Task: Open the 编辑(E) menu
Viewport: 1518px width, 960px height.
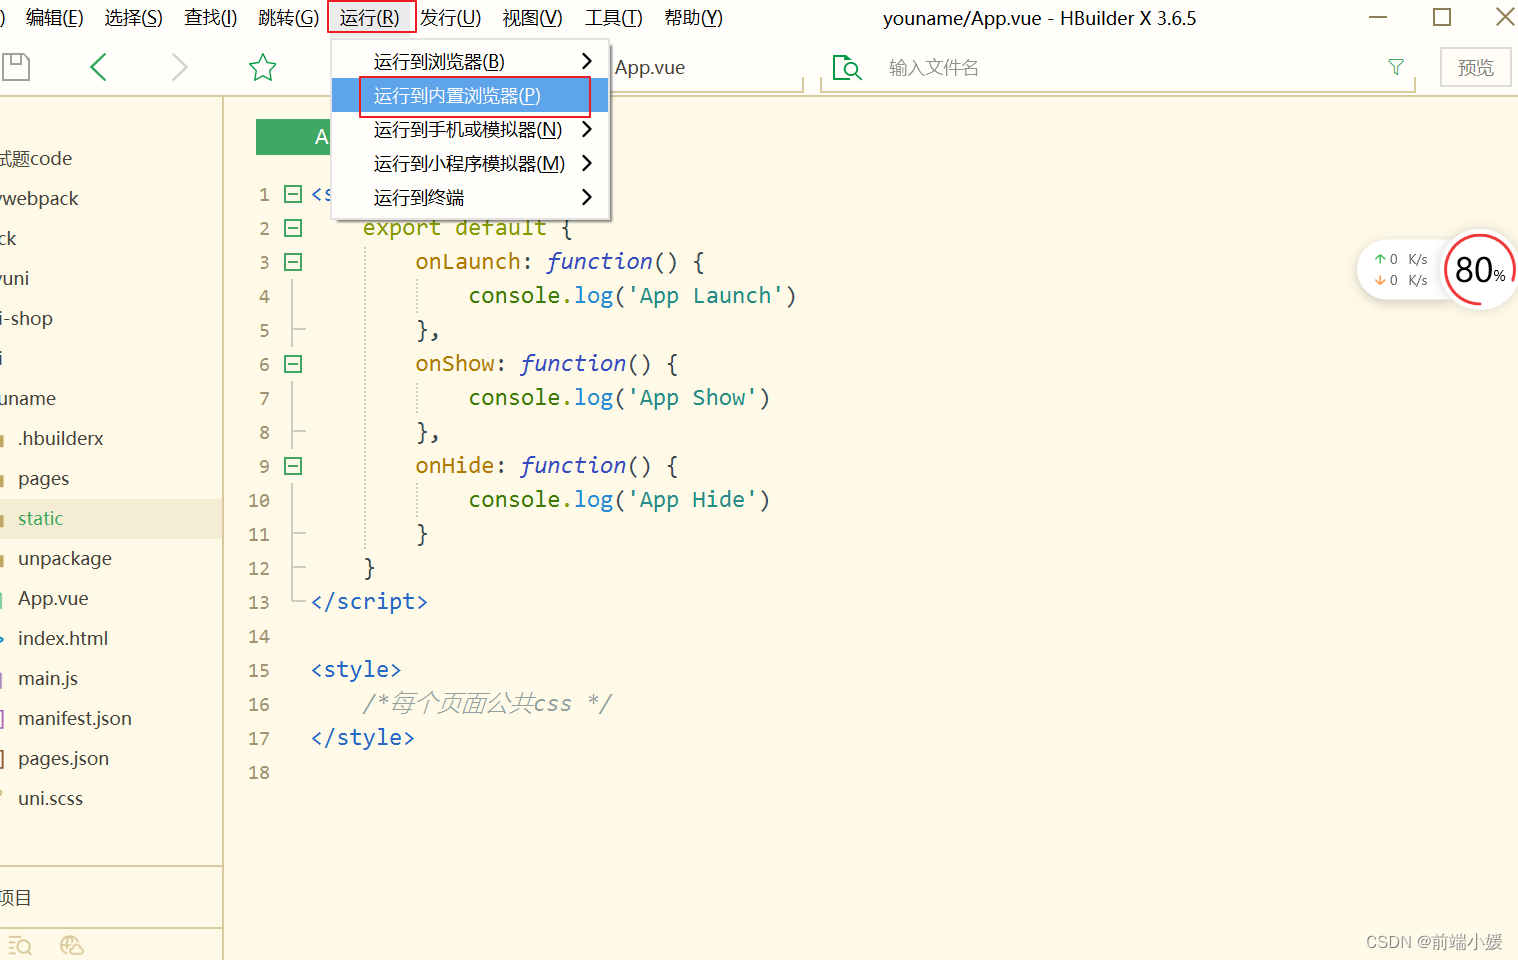Action: 55,18
